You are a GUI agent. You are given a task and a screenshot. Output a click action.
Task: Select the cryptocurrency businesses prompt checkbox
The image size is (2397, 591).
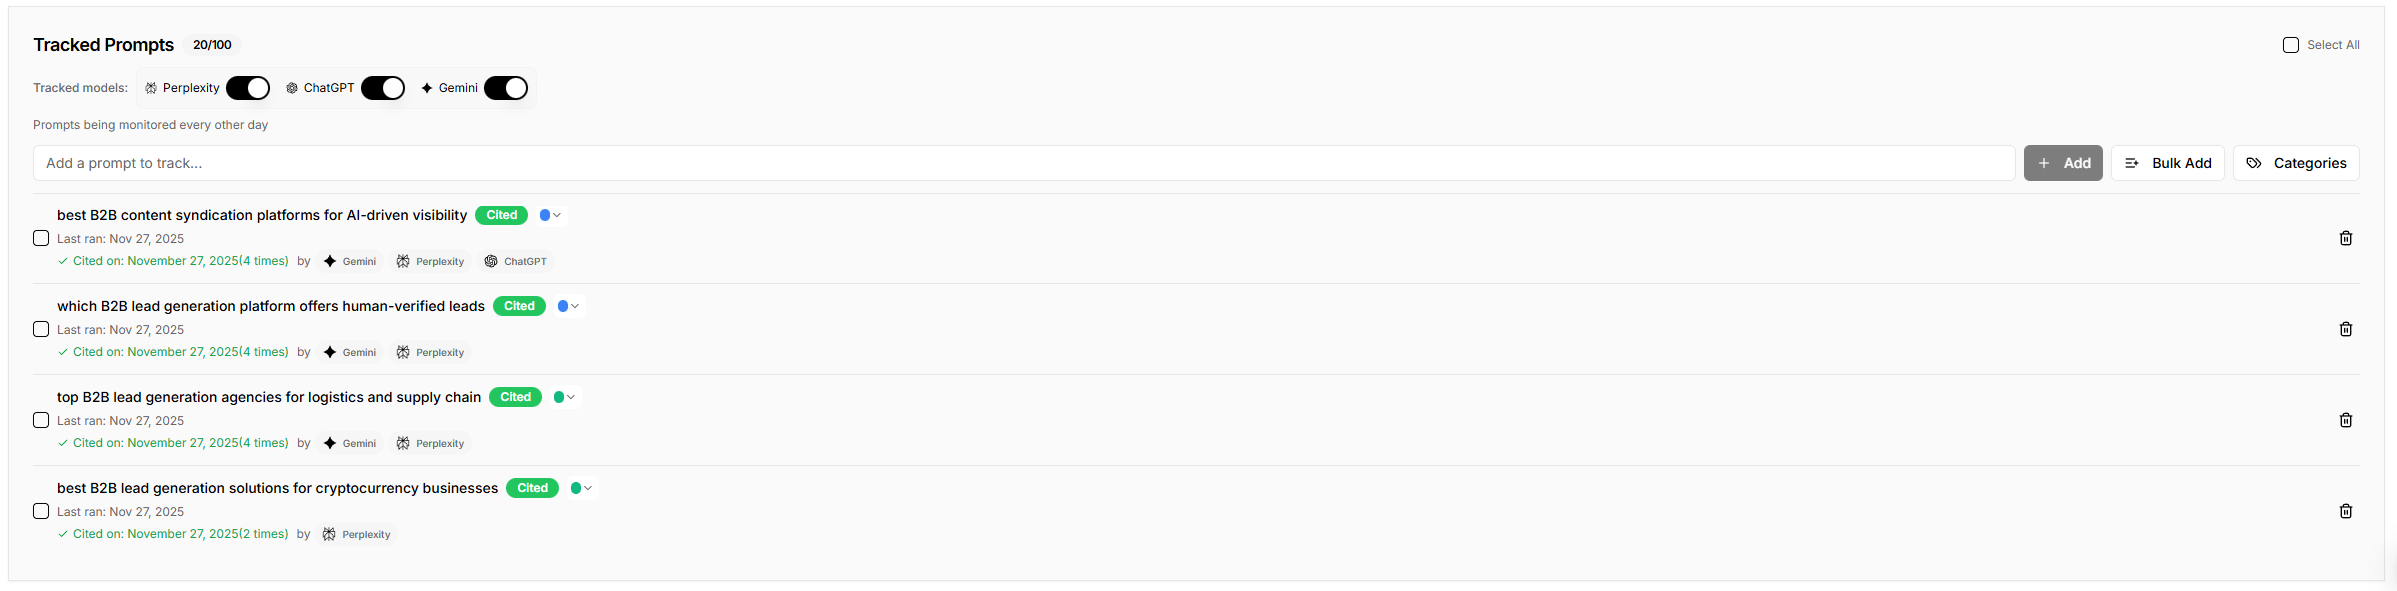(41, 511)
